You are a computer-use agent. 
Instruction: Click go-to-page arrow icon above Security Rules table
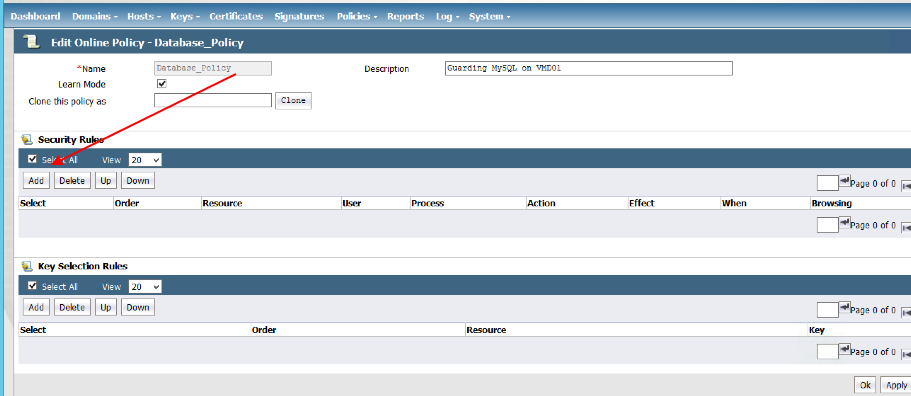845,181
